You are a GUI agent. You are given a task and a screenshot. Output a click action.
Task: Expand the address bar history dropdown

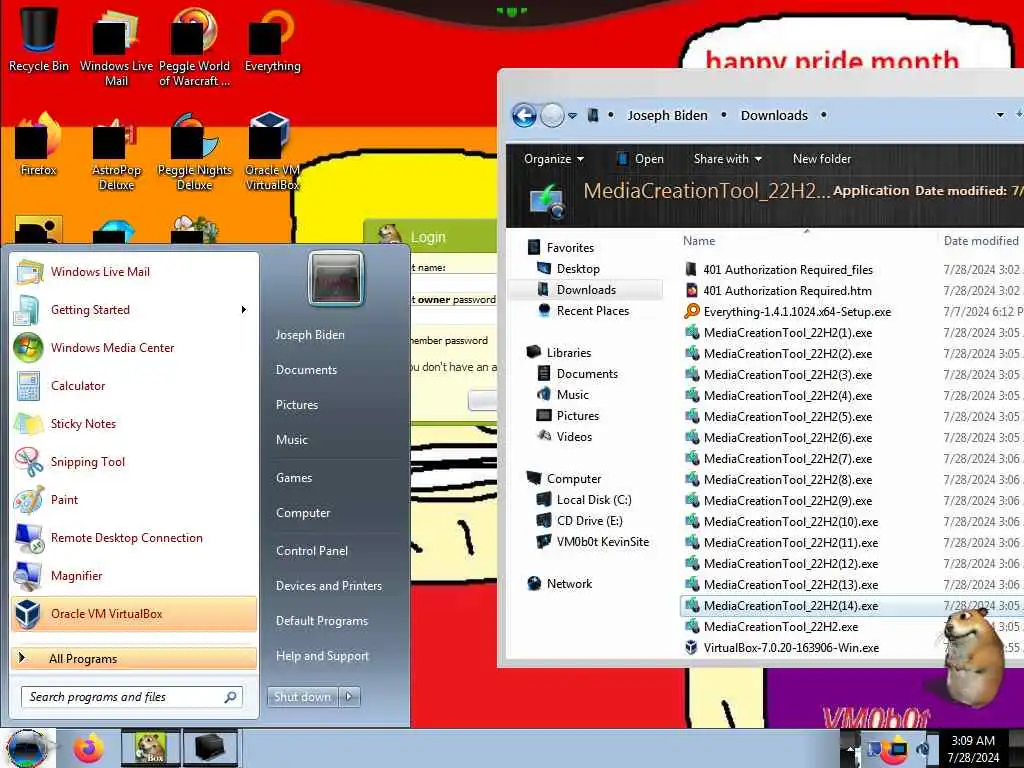1000,115
